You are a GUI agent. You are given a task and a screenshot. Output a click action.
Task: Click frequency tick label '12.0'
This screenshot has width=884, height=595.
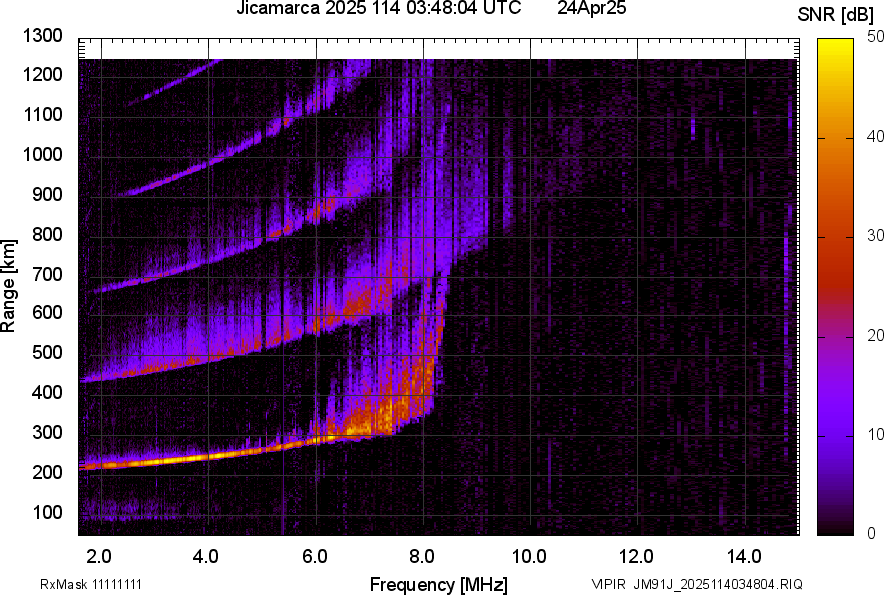[x=637, y=557]
